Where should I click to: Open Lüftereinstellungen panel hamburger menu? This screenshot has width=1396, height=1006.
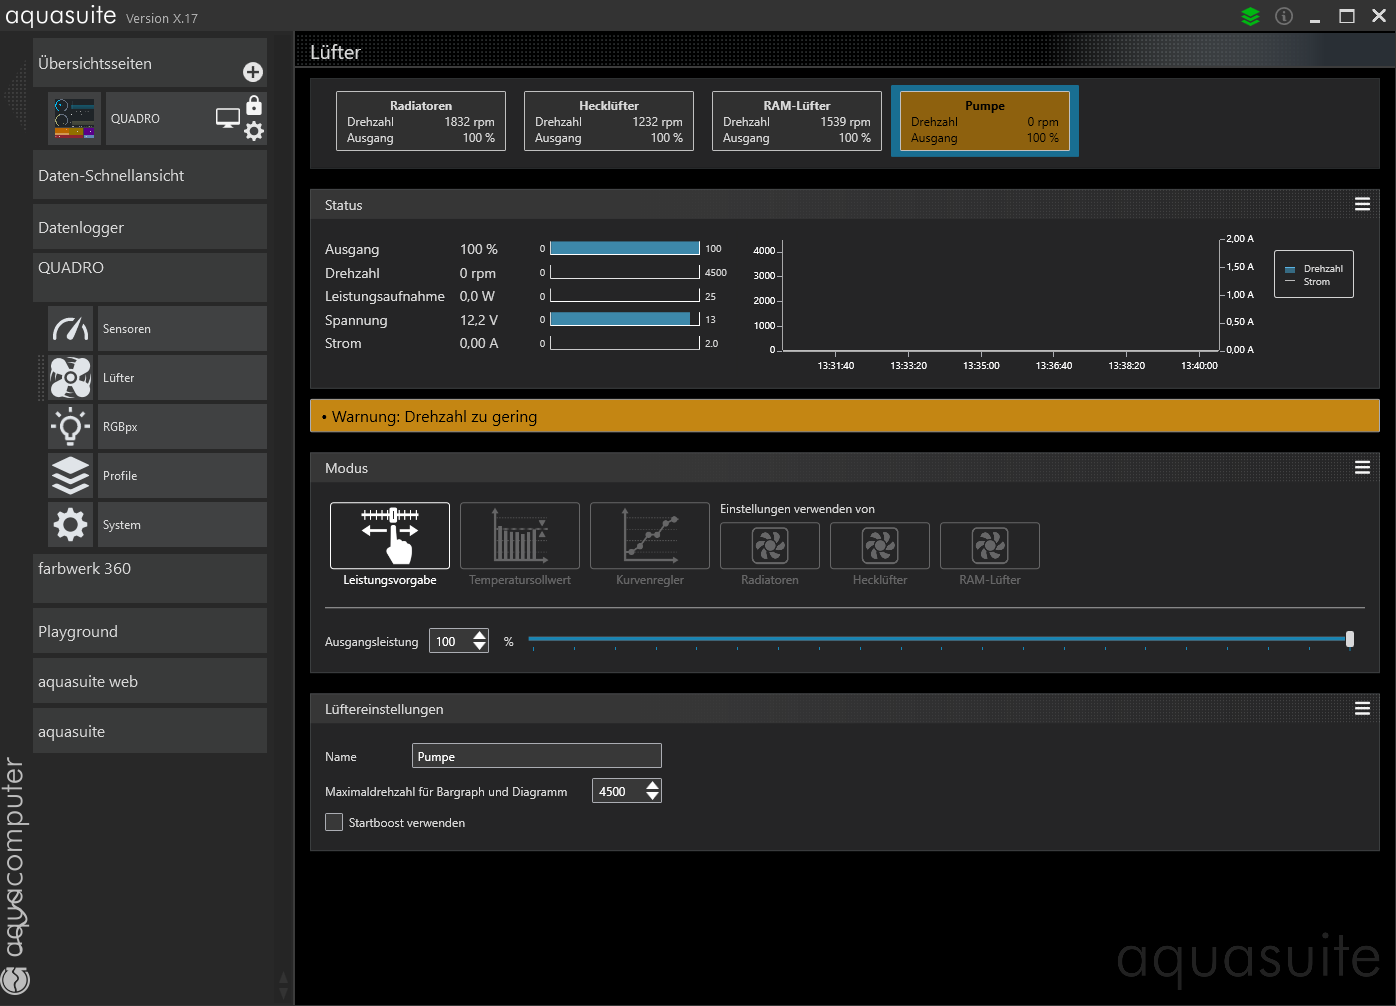point(1362,708)
